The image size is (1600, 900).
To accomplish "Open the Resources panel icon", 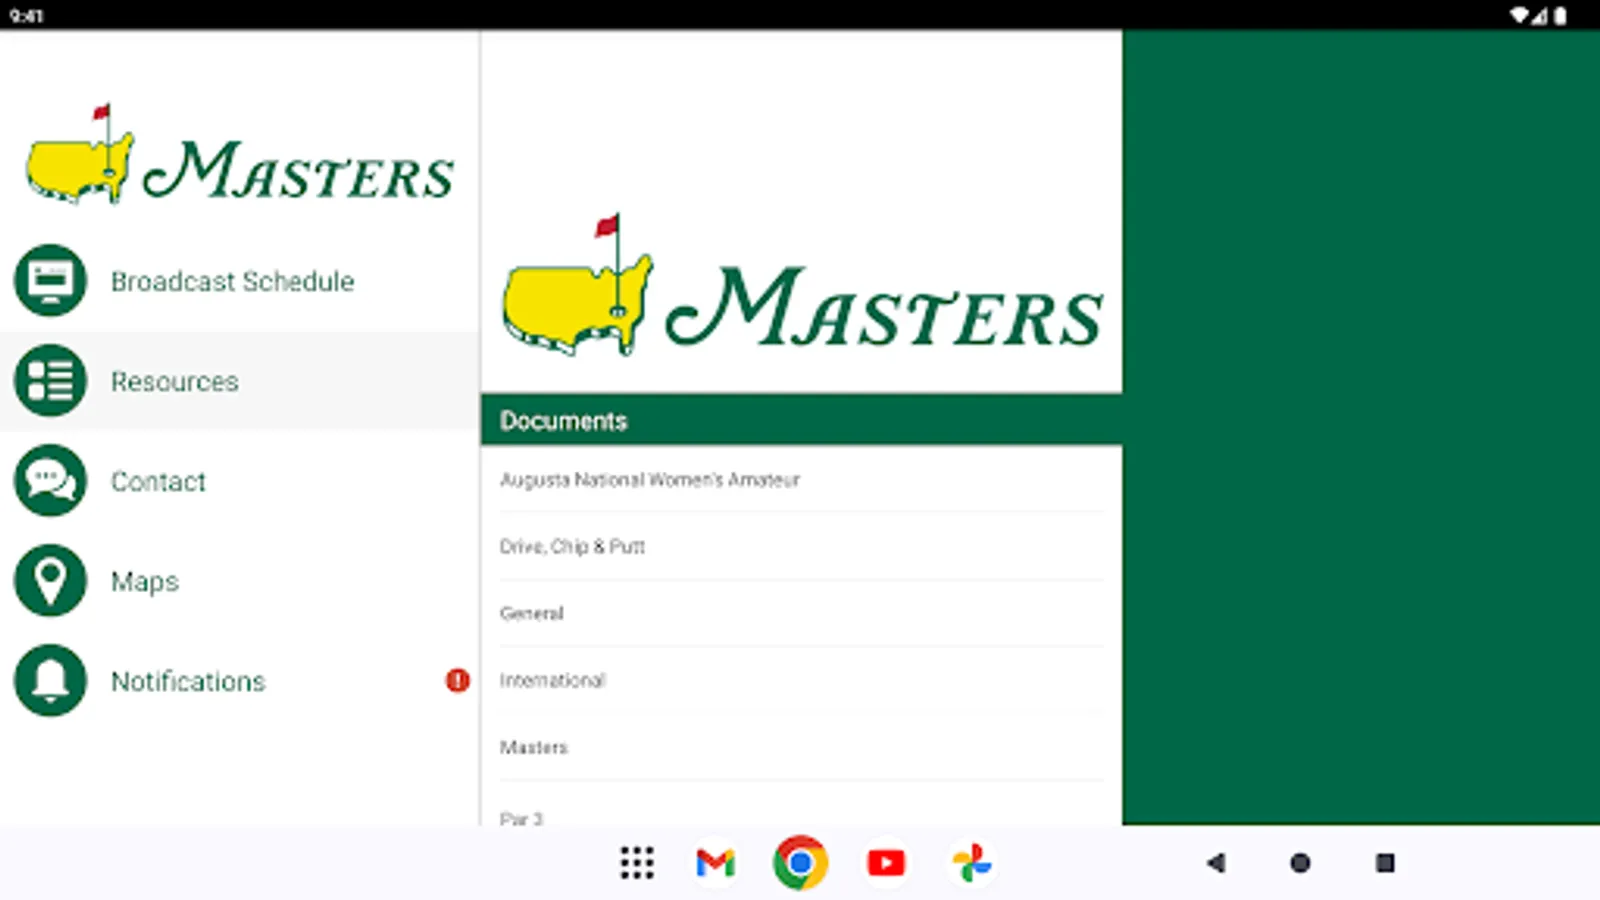I will point(49,381).
